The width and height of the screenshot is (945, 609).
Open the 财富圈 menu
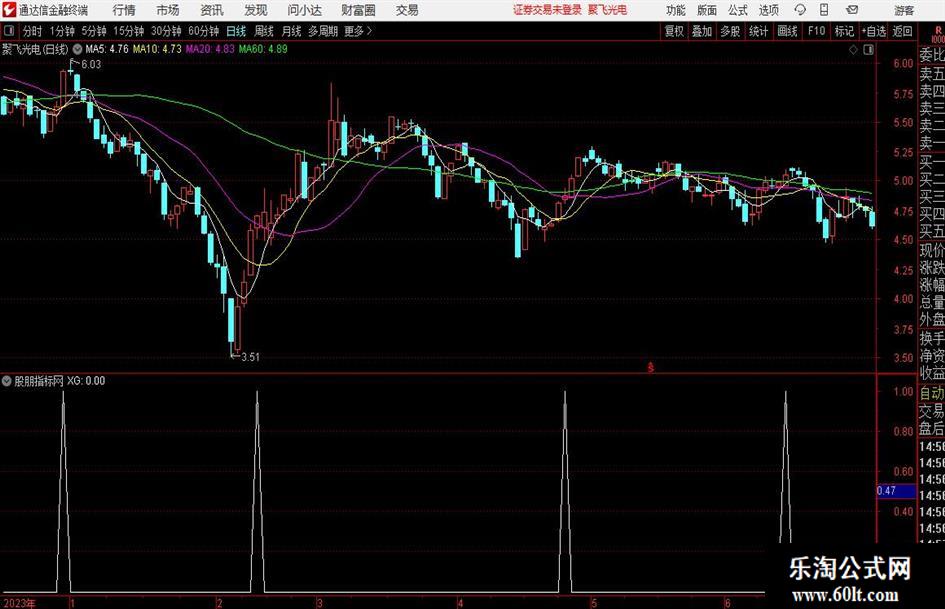(x=358, y=10)
